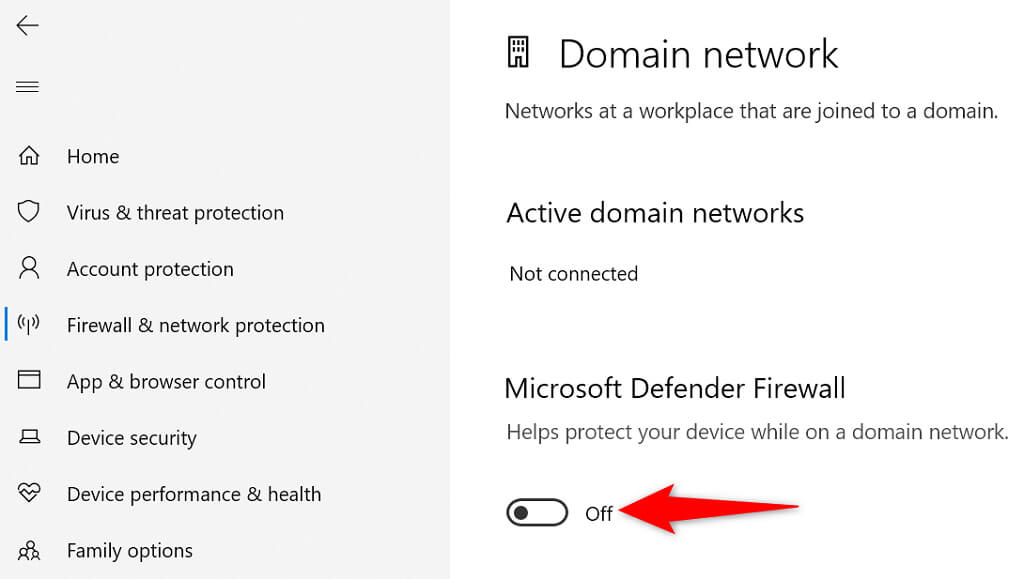Navigate to Device security label
This screenshot has width=1024, height=579.
click(x=132, y=438)
